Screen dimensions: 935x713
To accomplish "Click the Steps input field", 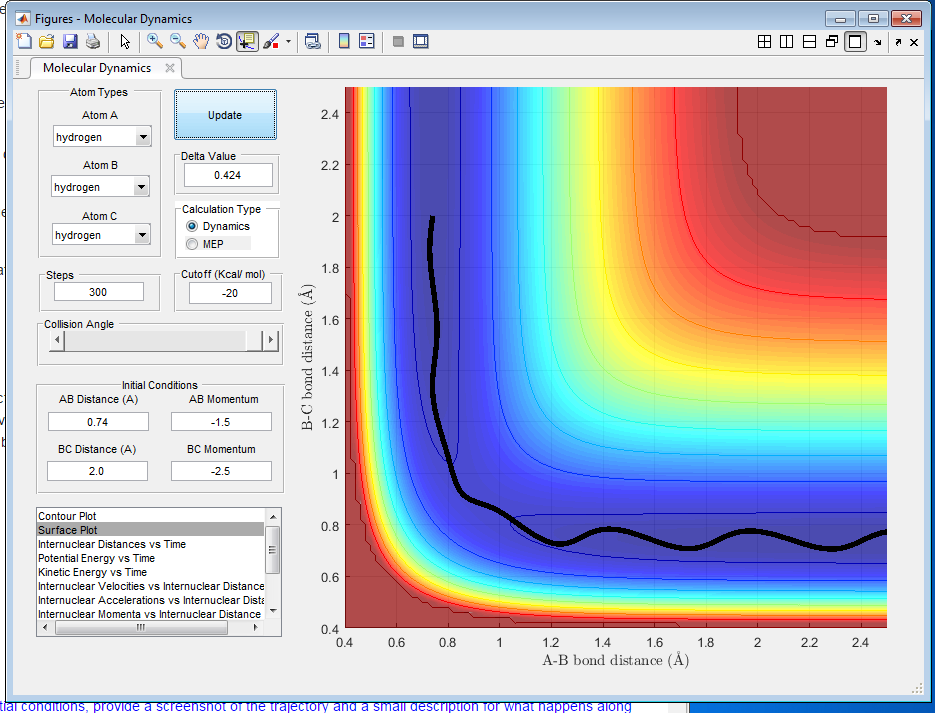I will click(x=99, y=292).
